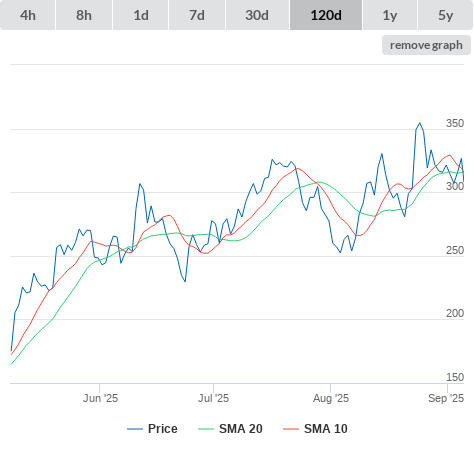Click the 350 price axis value
The width and height of the screenshot is (474, 455).
pyautogui.click(x=455, y=123)
